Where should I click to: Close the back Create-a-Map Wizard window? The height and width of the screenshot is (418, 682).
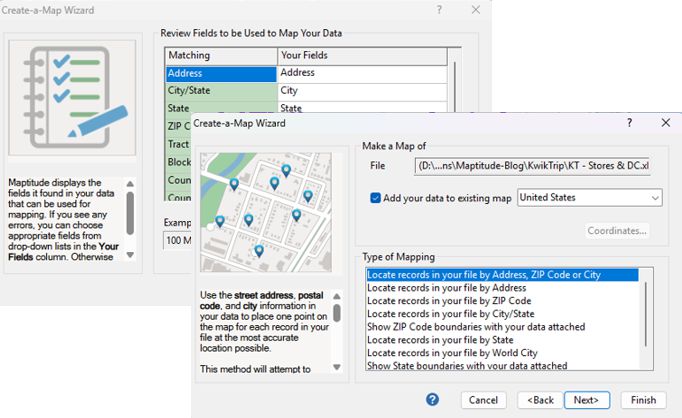click(474, 9)
